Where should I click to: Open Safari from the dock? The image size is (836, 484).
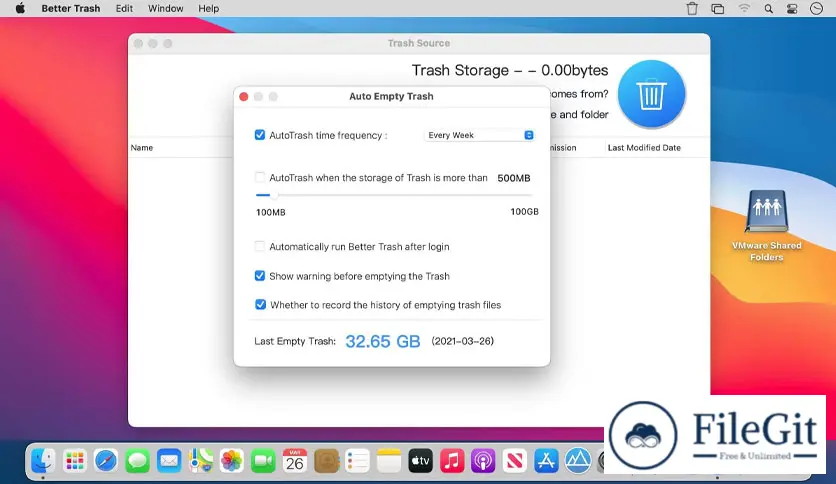tap(106, 461)
